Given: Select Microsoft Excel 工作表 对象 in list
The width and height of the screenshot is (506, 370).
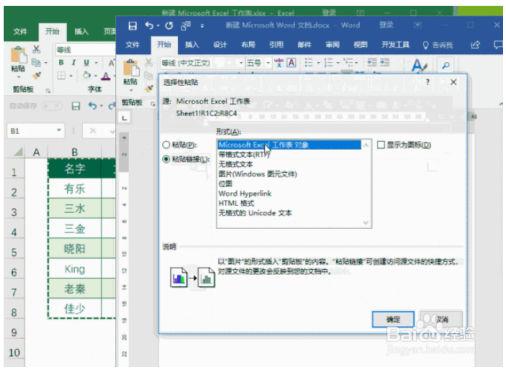Looking at the screenshot, I should coord(289,145).
